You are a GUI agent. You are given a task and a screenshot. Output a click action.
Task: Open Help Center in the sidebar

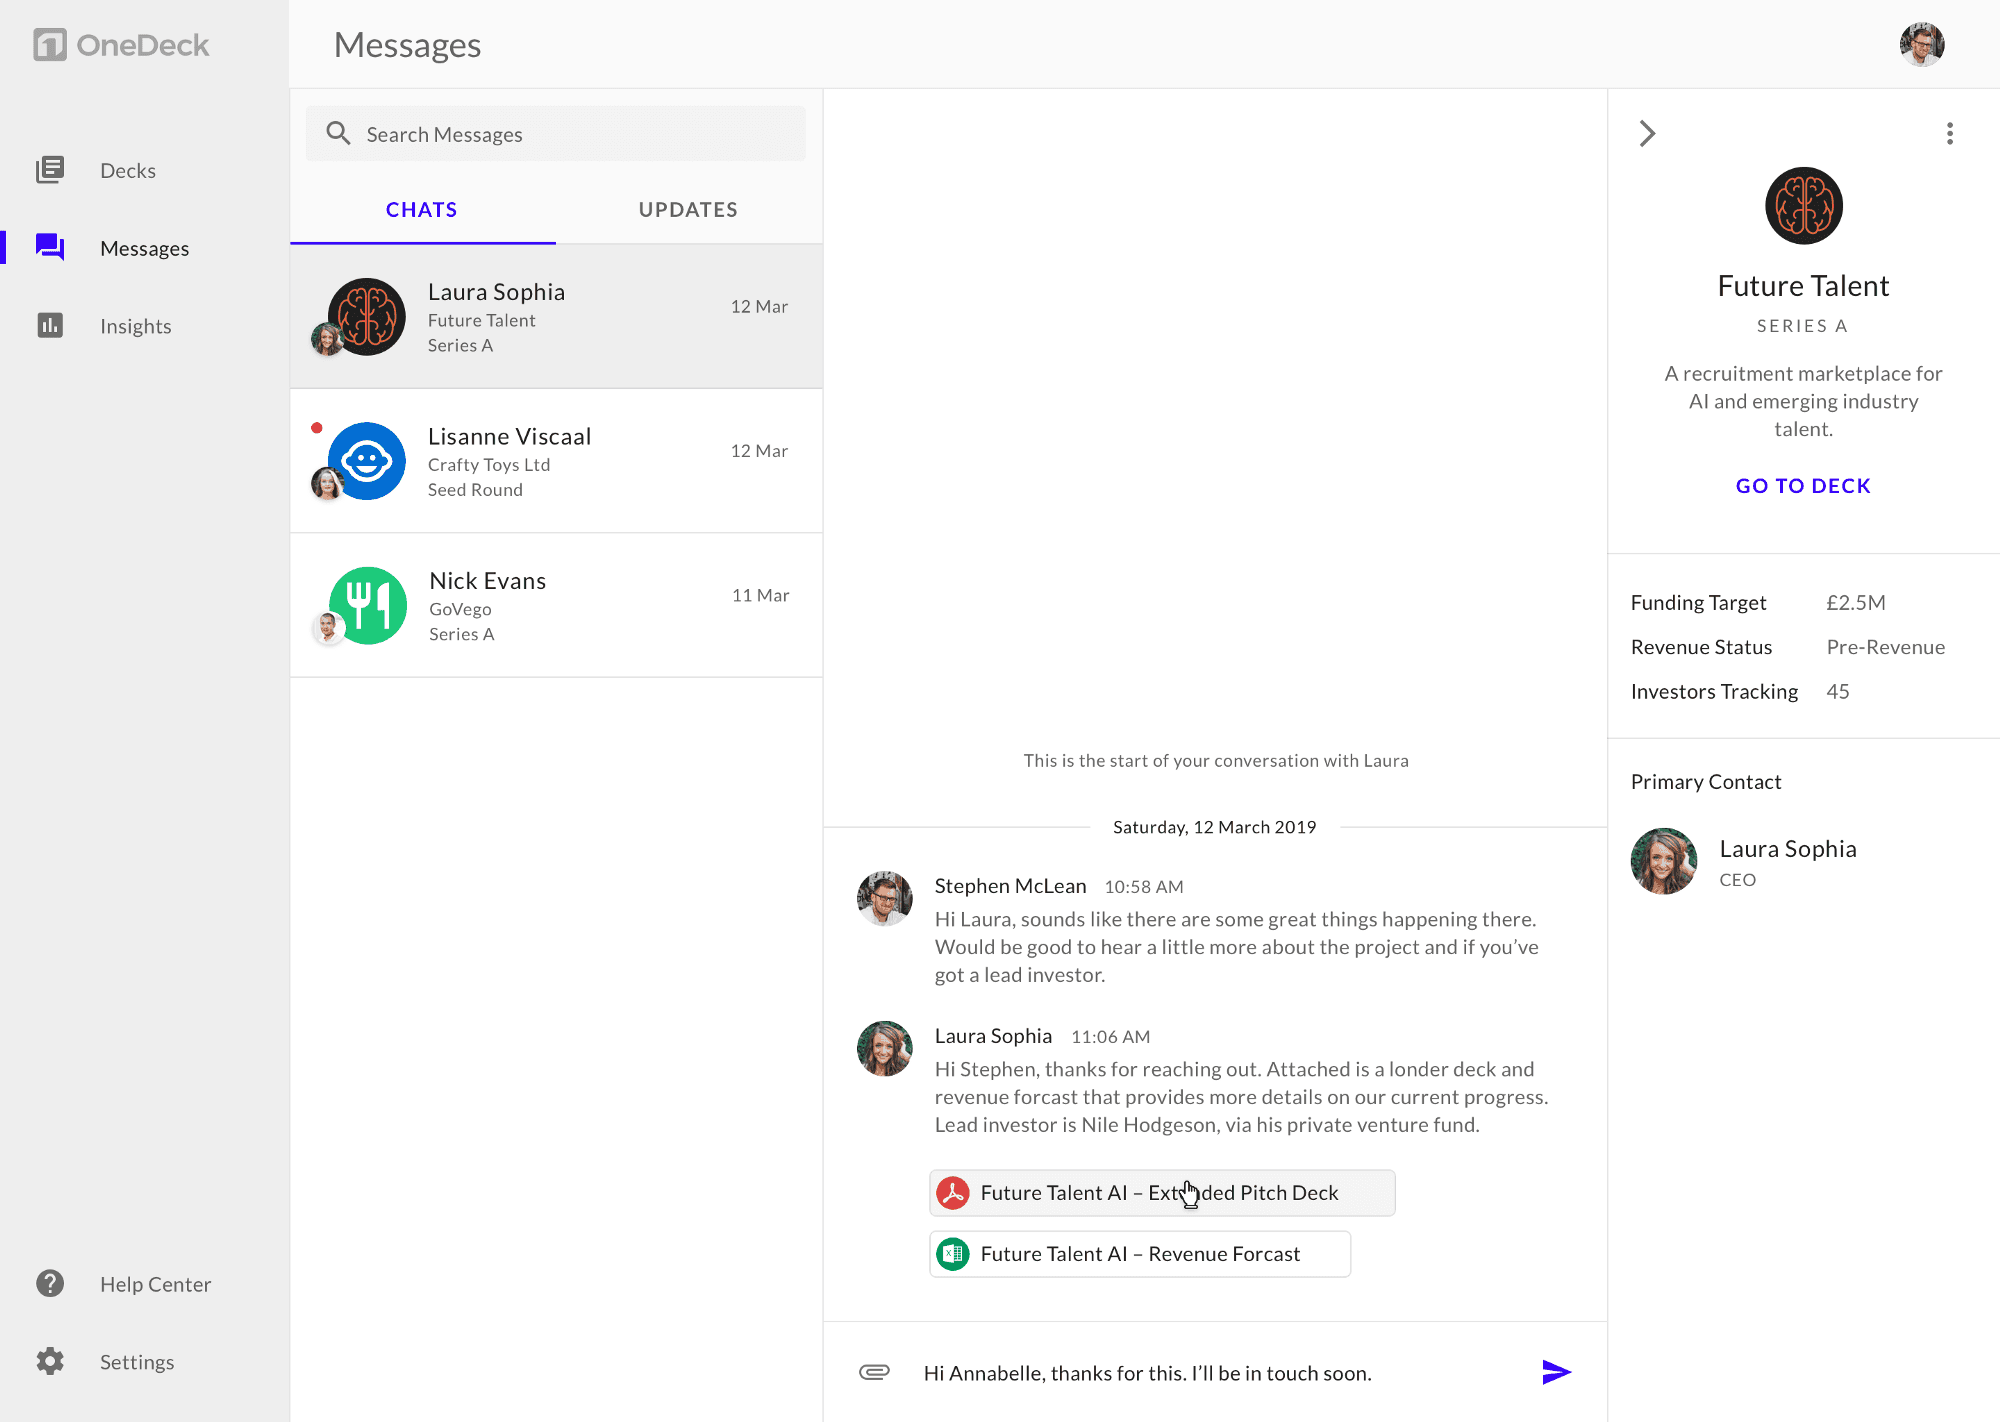(156, 1284)
